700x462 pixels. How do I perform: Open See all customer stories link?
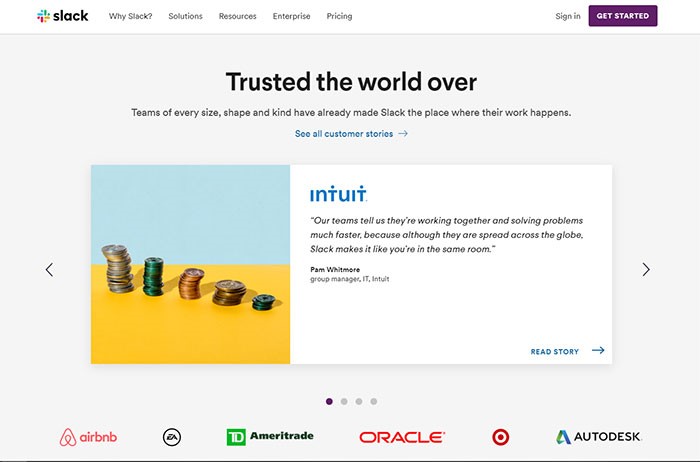(x=351, y=133)
